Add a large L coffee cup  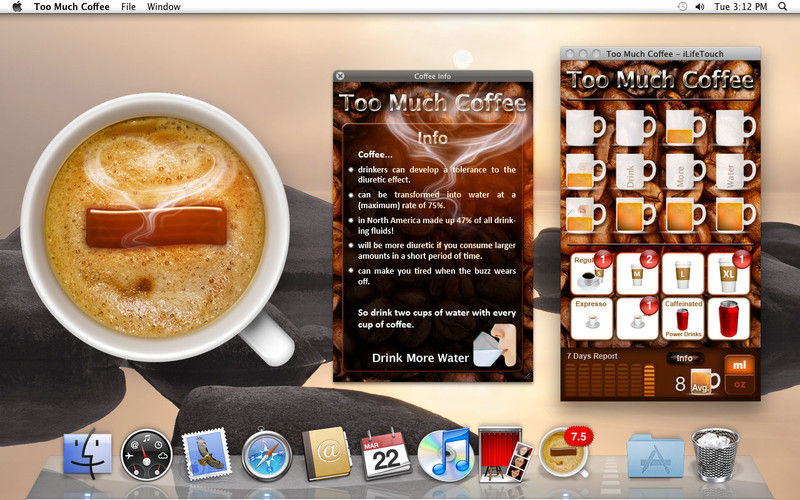pos(683,273)
